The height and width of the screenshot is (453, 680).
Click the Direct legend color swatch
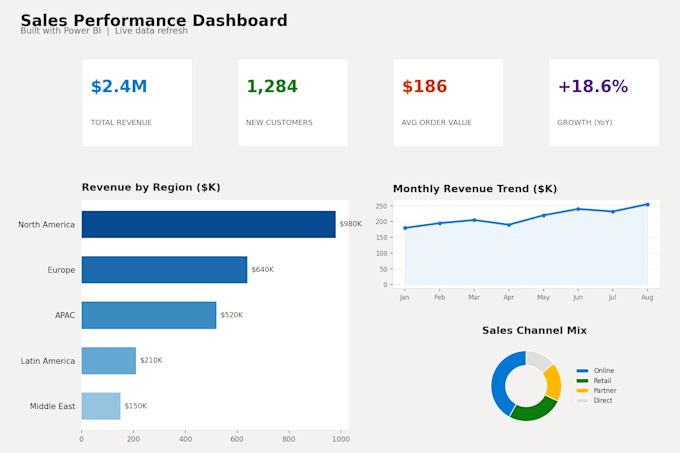click(582, 401)
